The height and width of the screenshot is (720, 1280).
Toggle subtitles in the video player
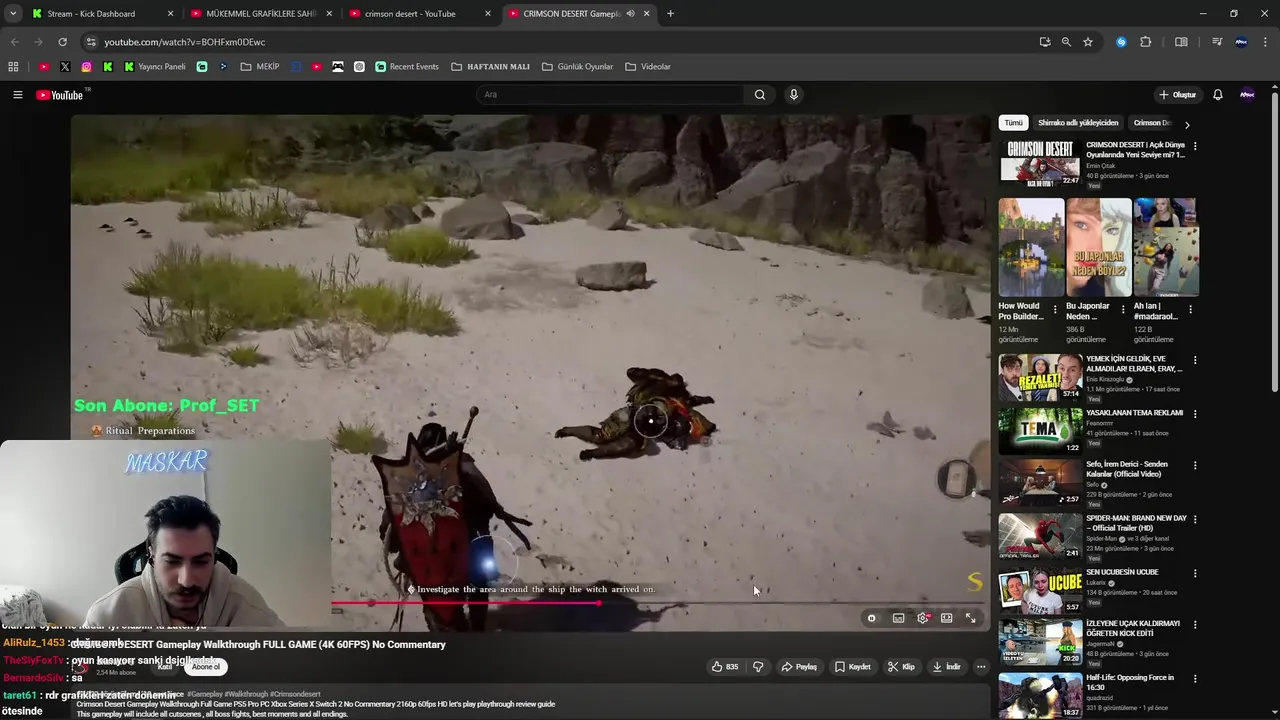(898, 618)
